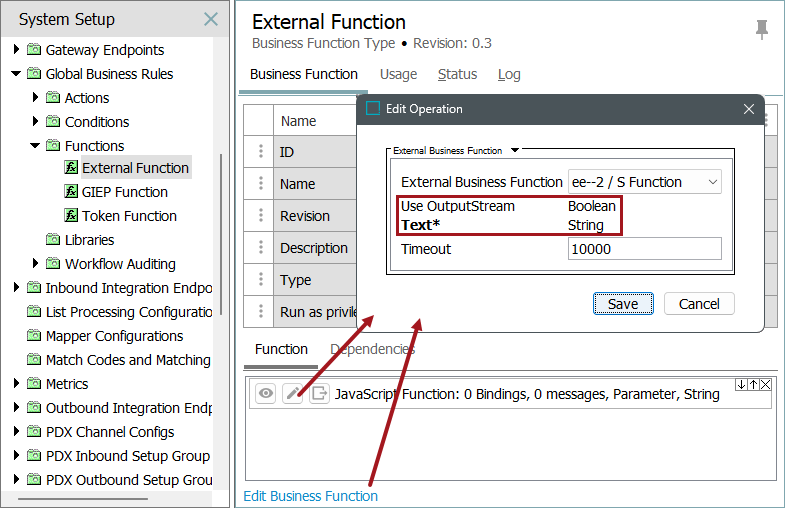Click the export arrow icon beside the pencil
The image size is (785, 508).
319,394
